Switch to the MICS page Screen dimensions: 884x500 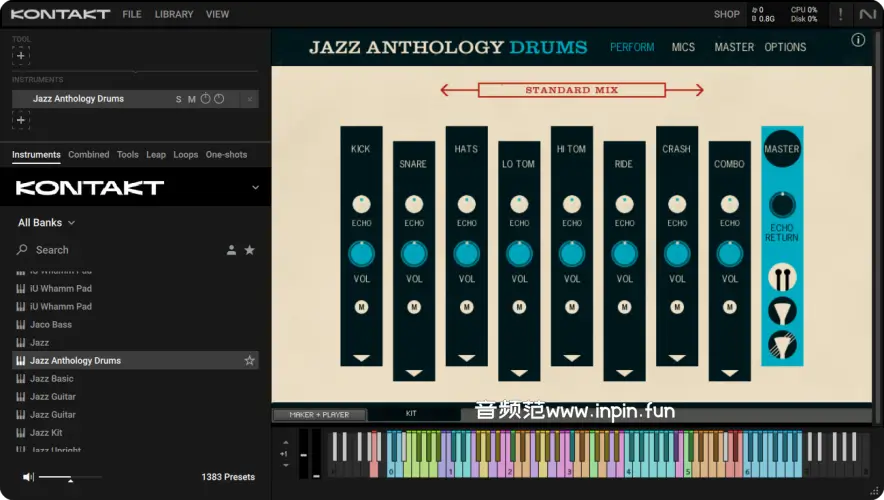pyautogui.click(x=683, y=47)
